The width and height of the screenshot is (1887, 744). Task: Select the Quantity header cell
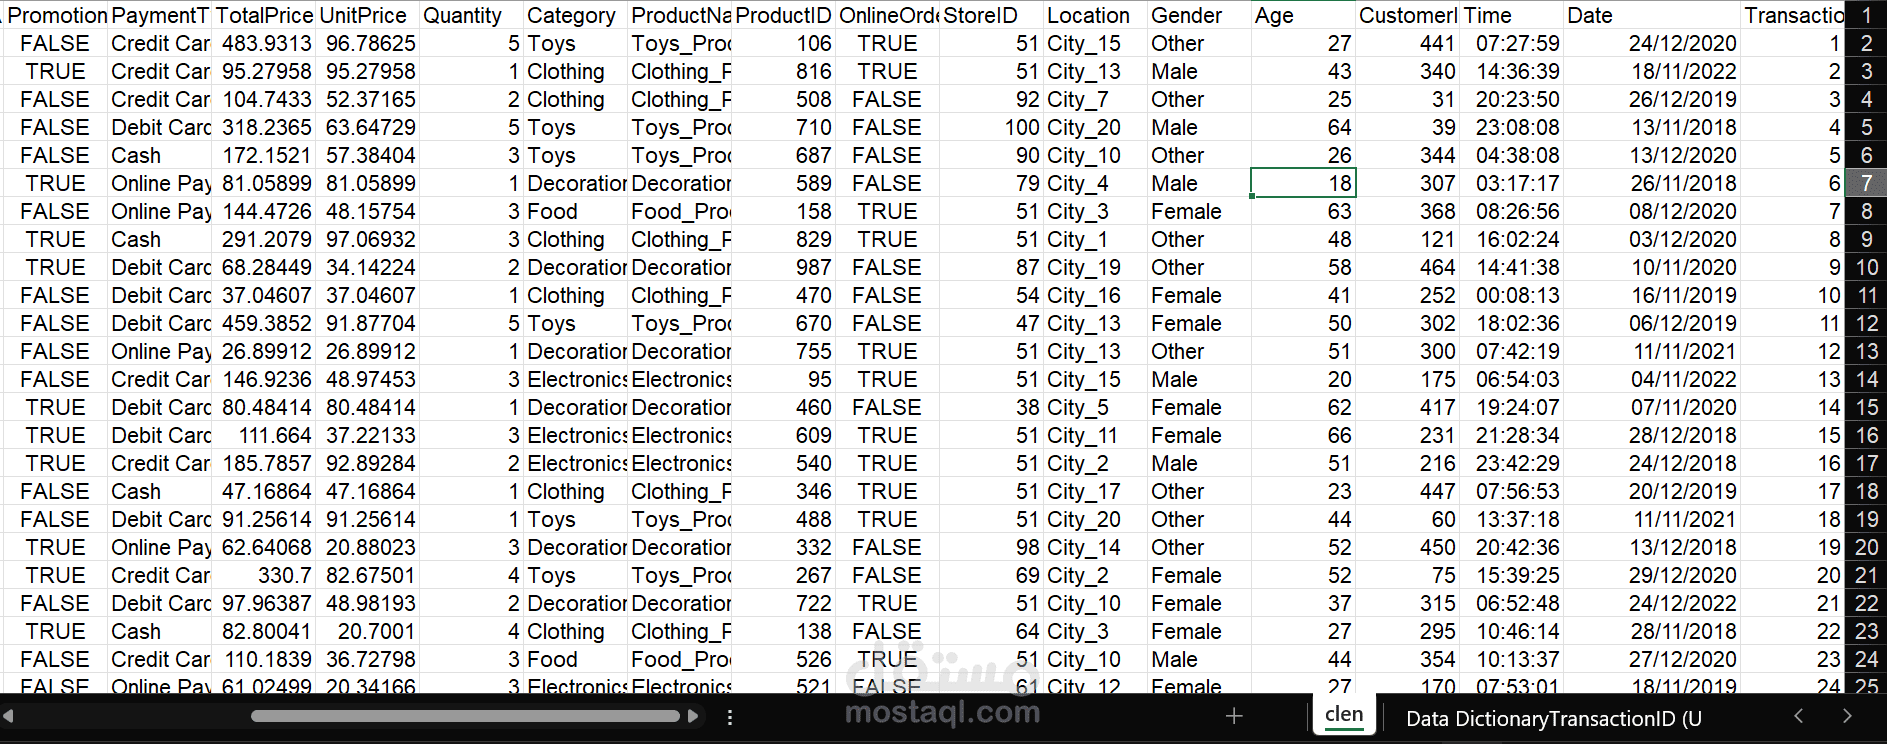471,16
